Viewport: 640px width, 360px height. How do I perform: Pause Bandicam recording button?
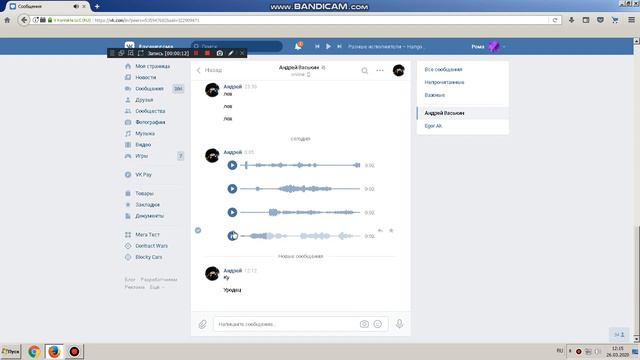point(196,53)
